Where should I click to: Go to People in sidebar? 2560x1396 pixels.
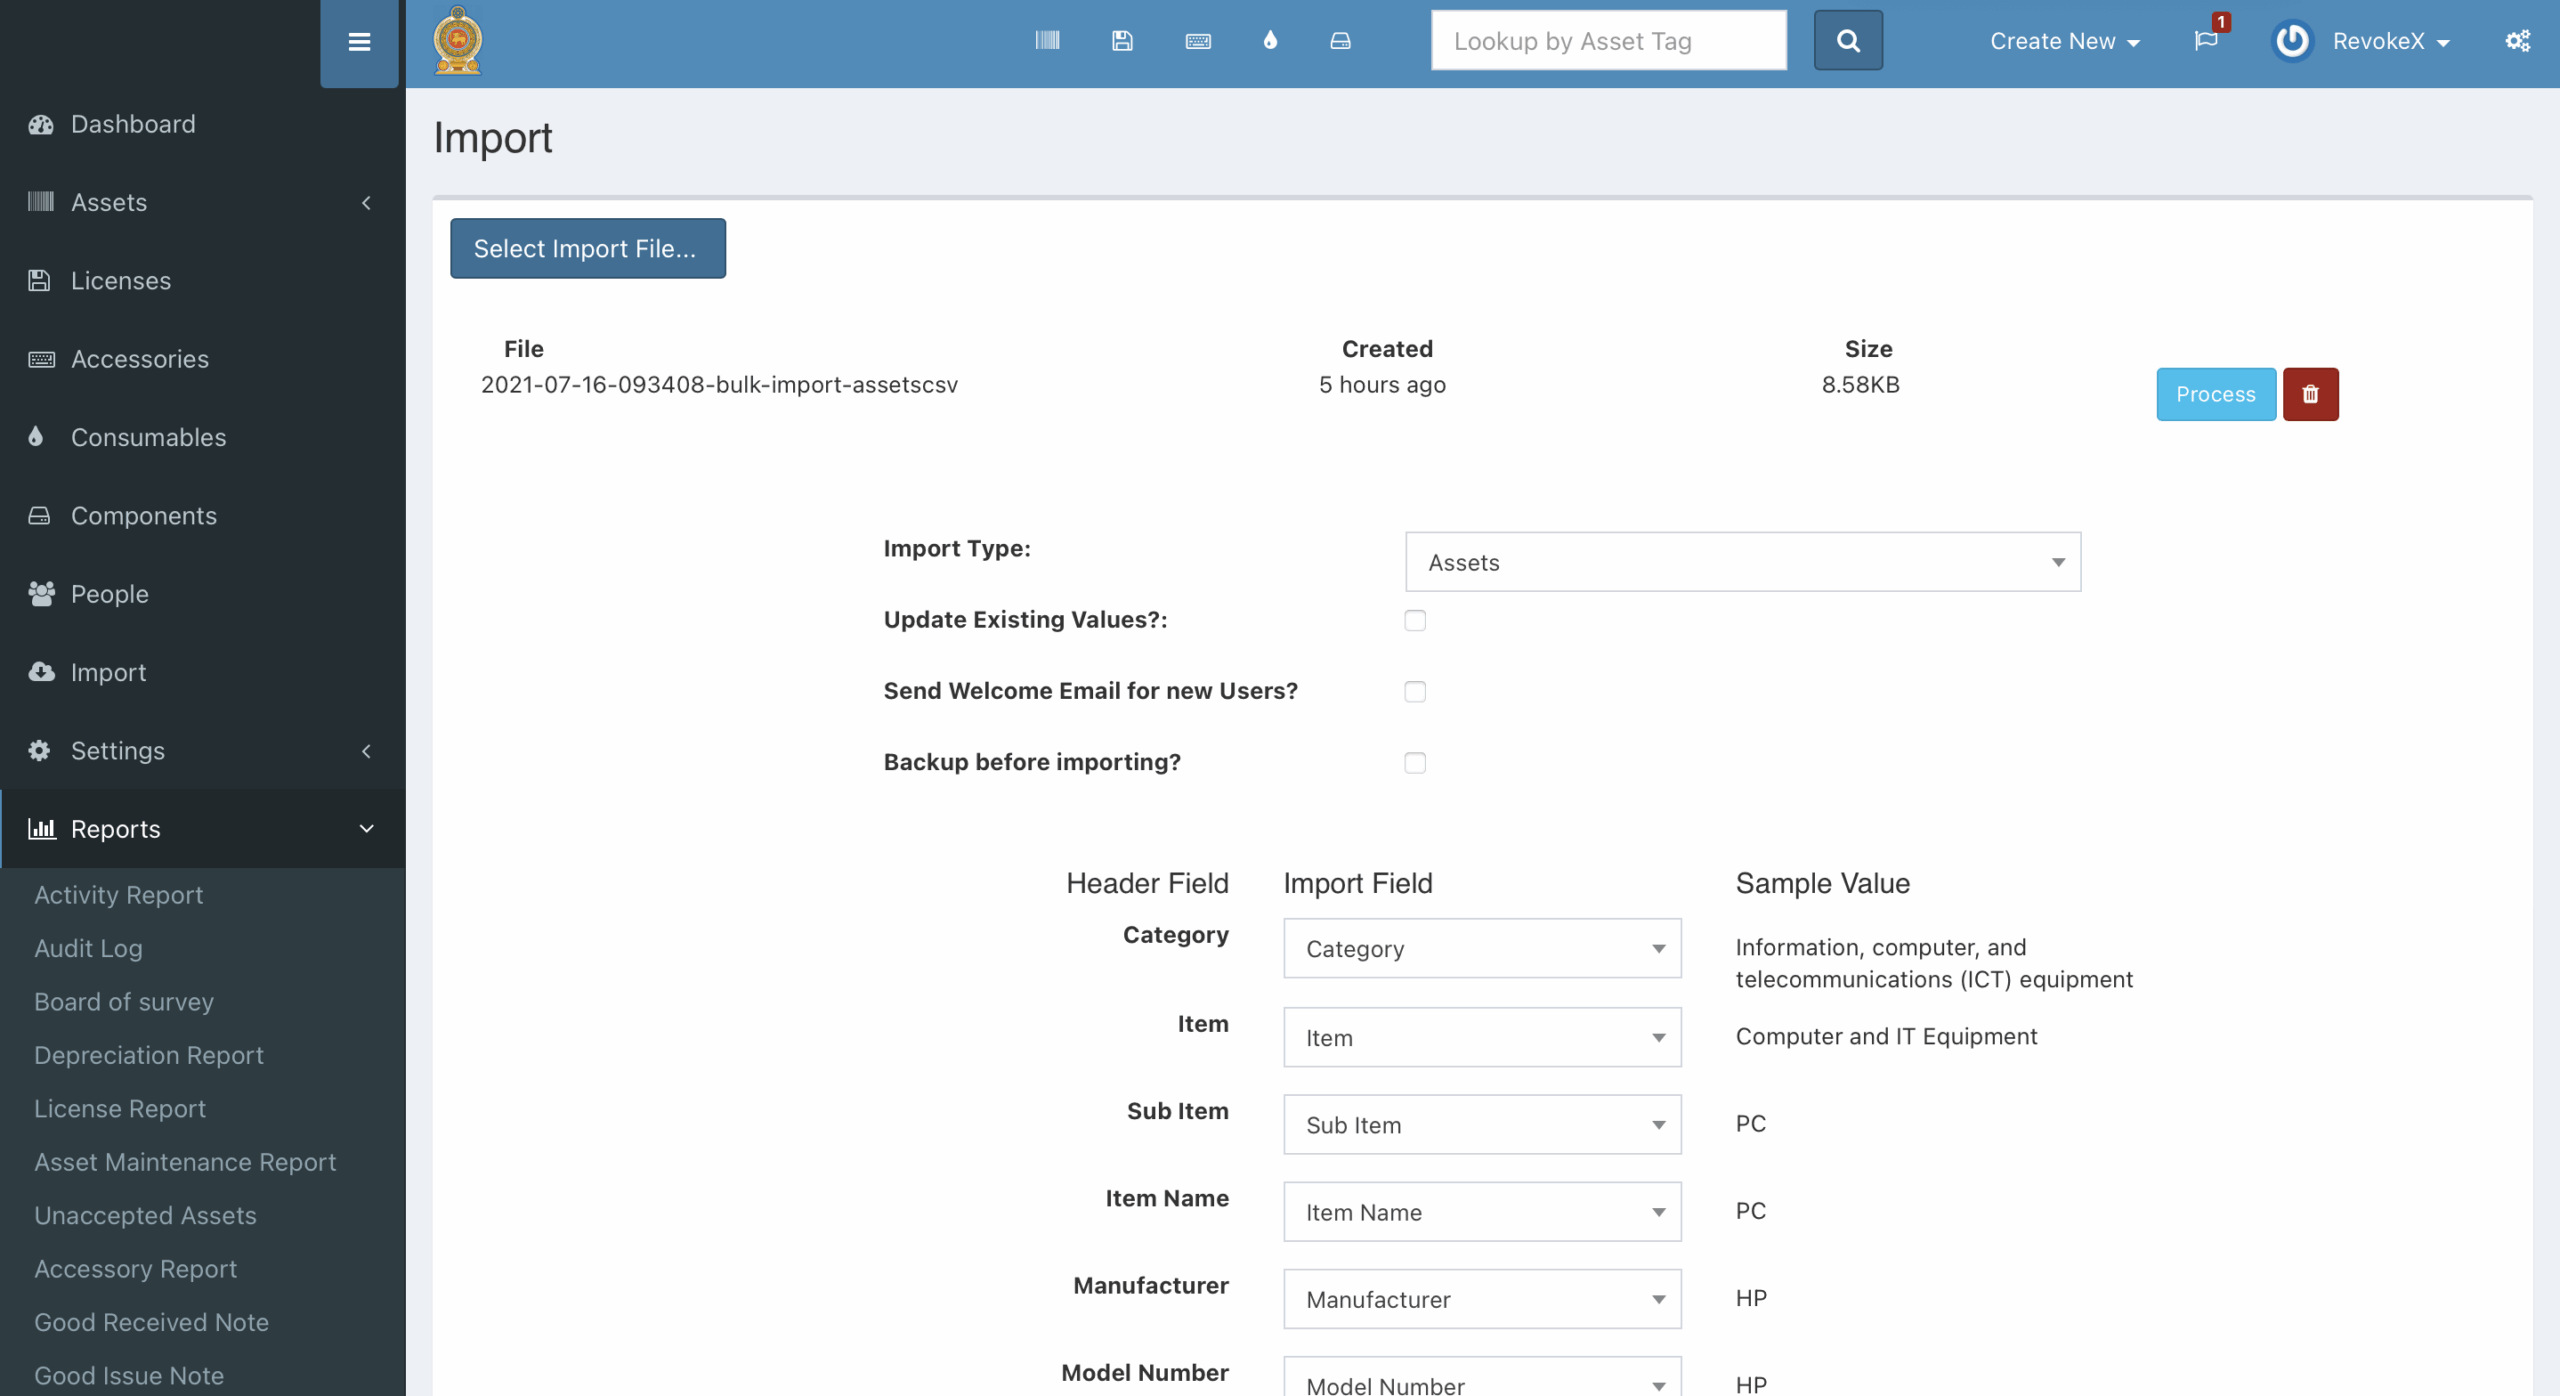109,594
